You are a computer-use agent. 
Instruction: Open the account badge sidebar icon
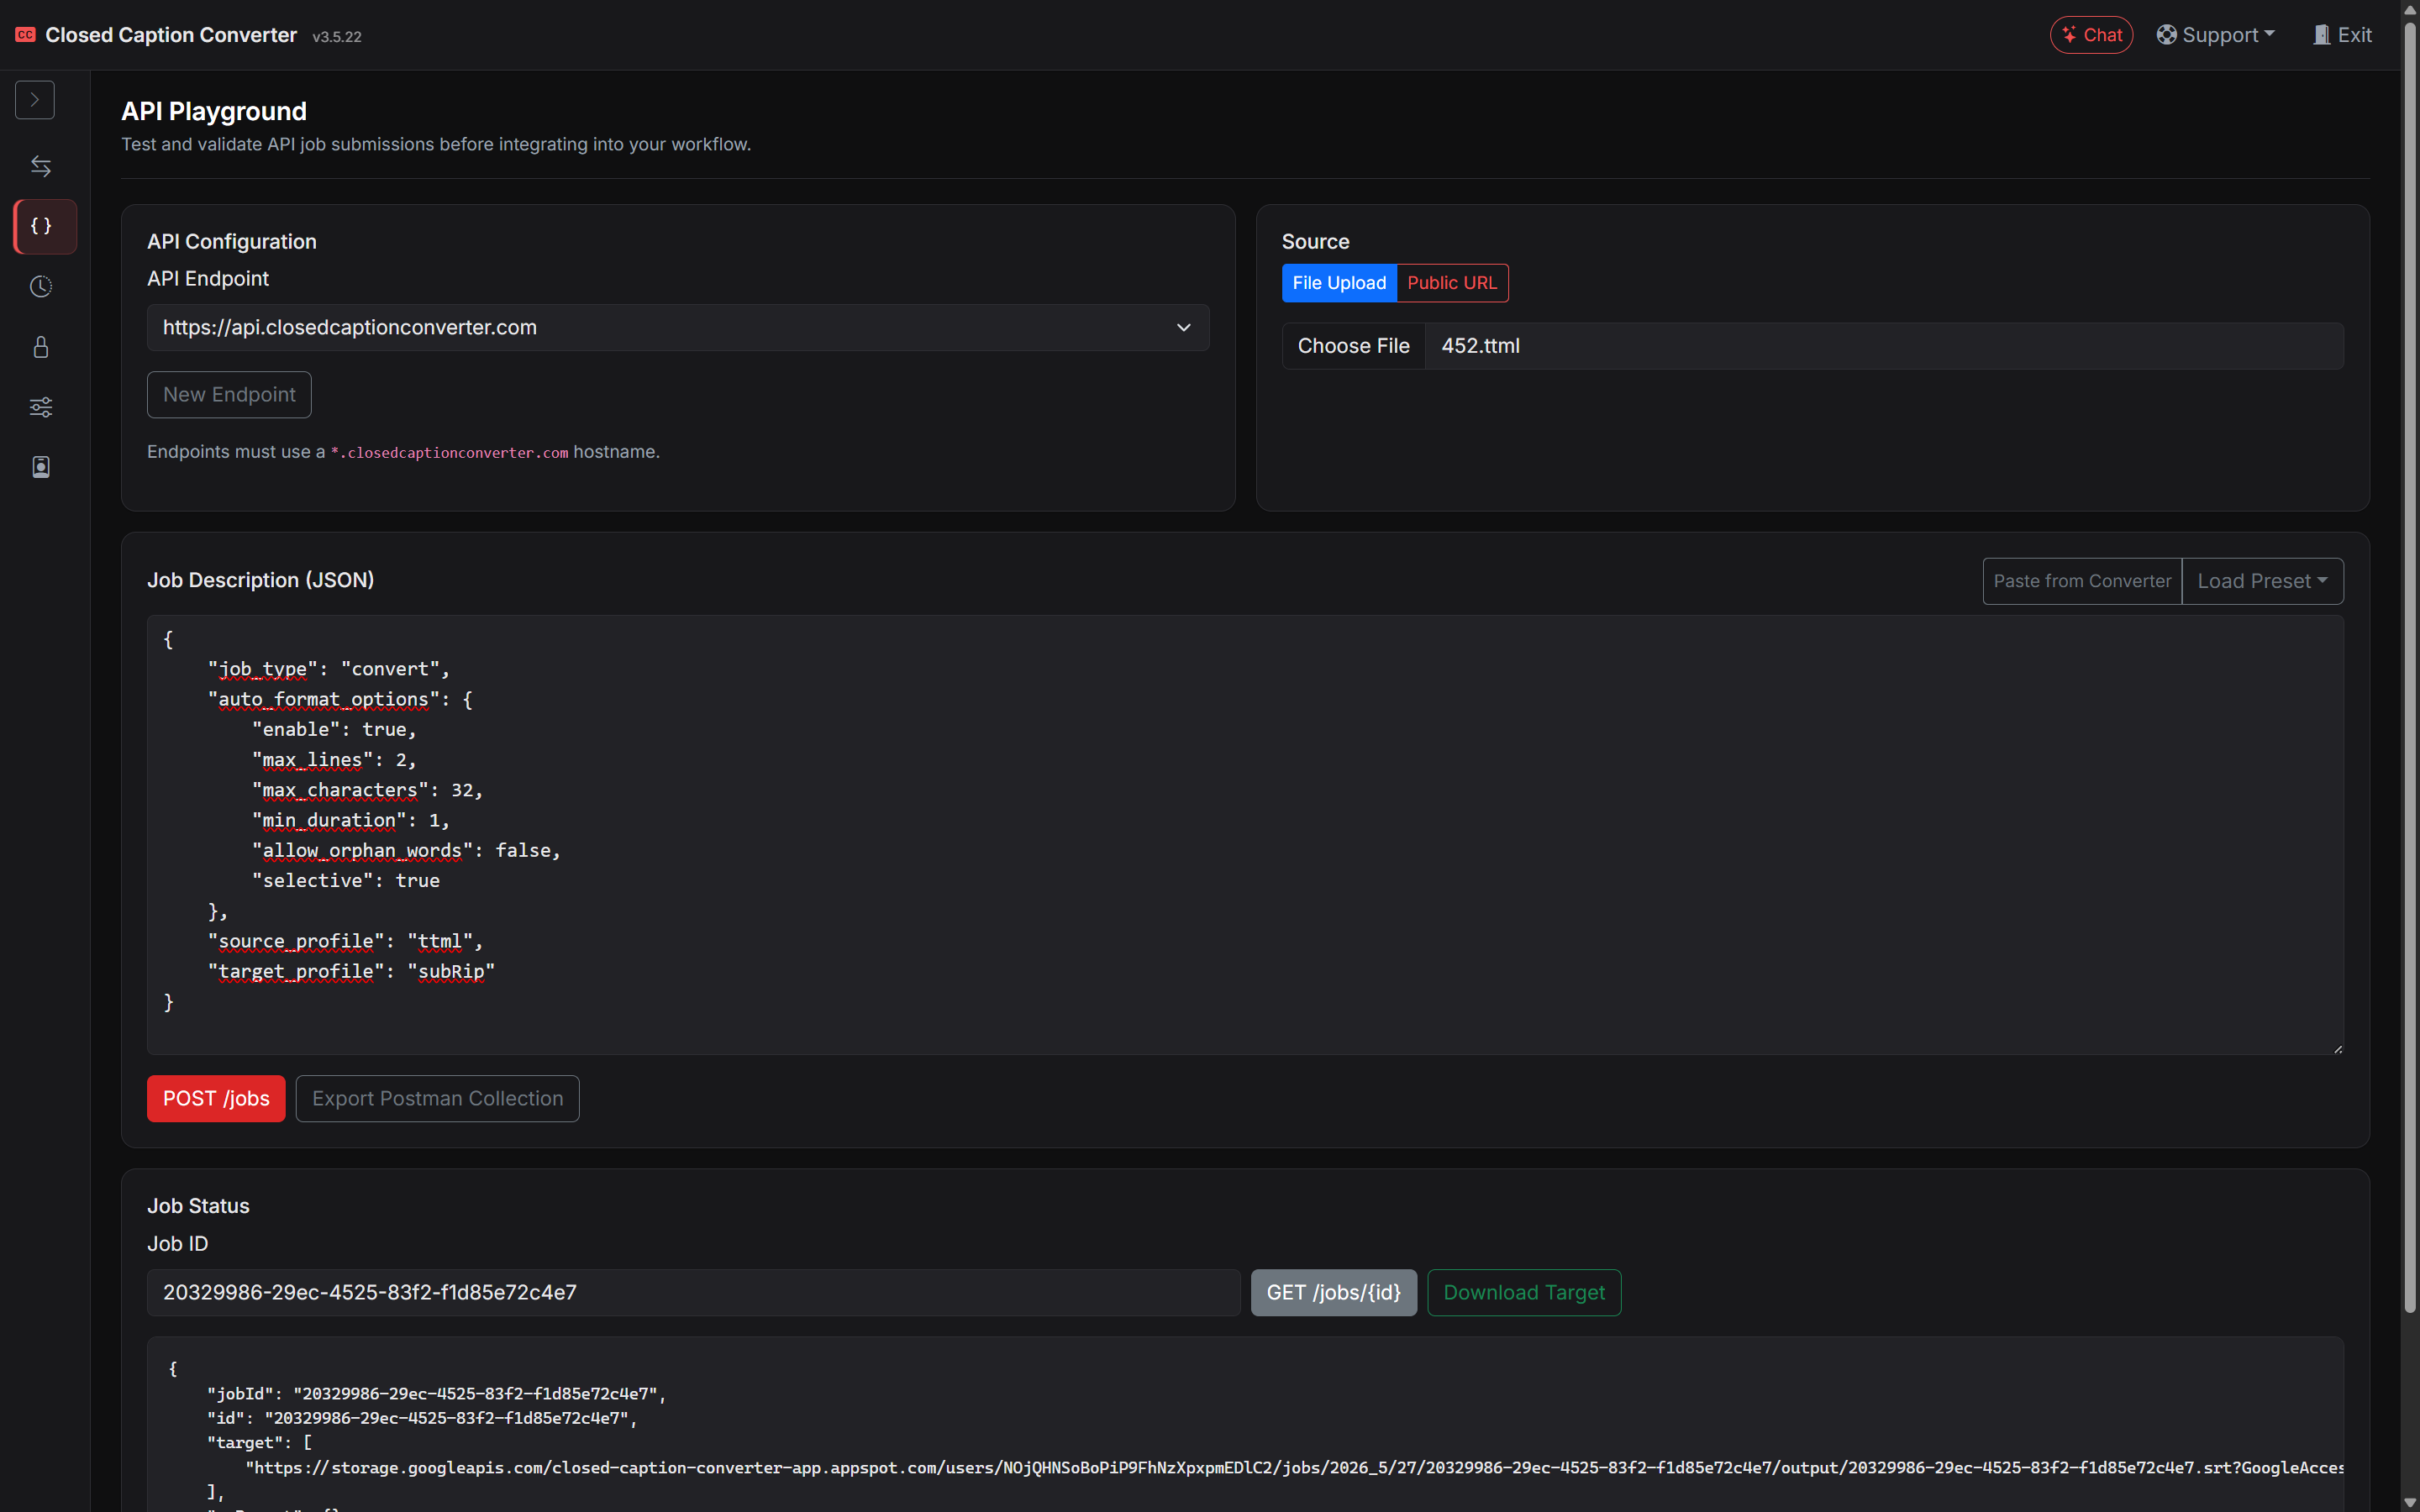pos(41,467)
